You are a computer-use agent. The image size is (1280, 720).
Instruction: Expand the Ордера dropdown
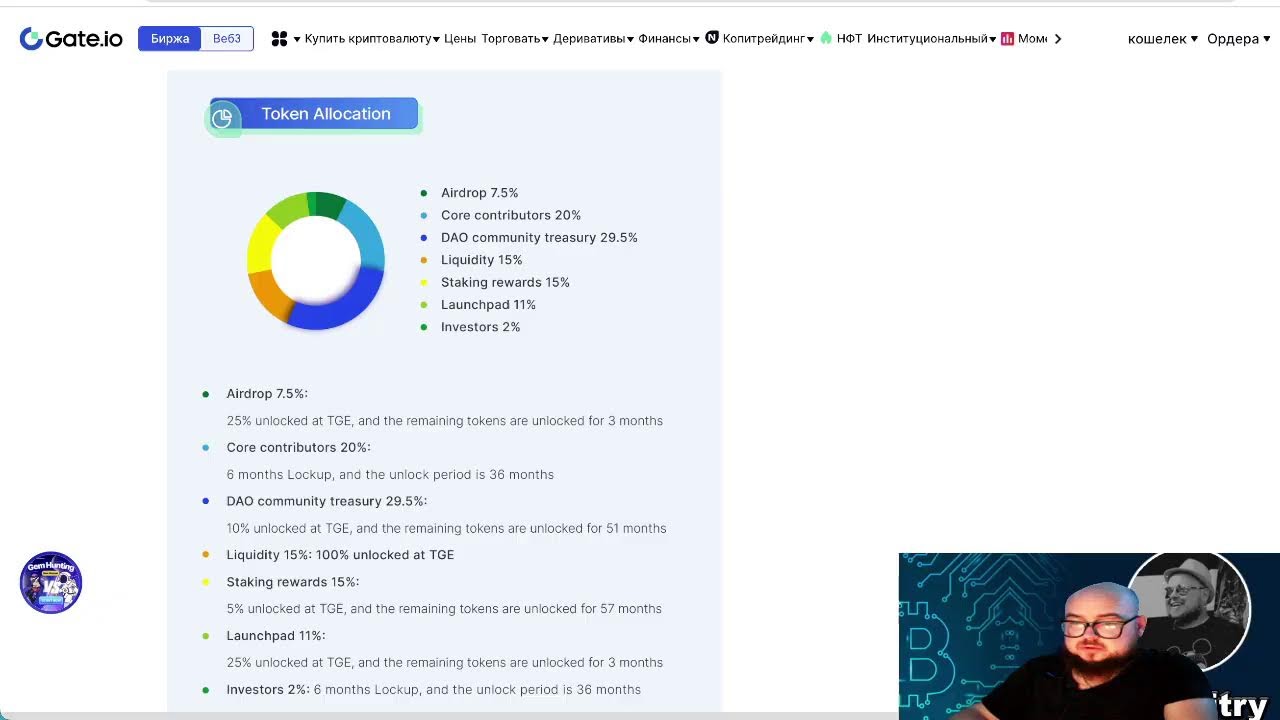tap(1239, 39)
